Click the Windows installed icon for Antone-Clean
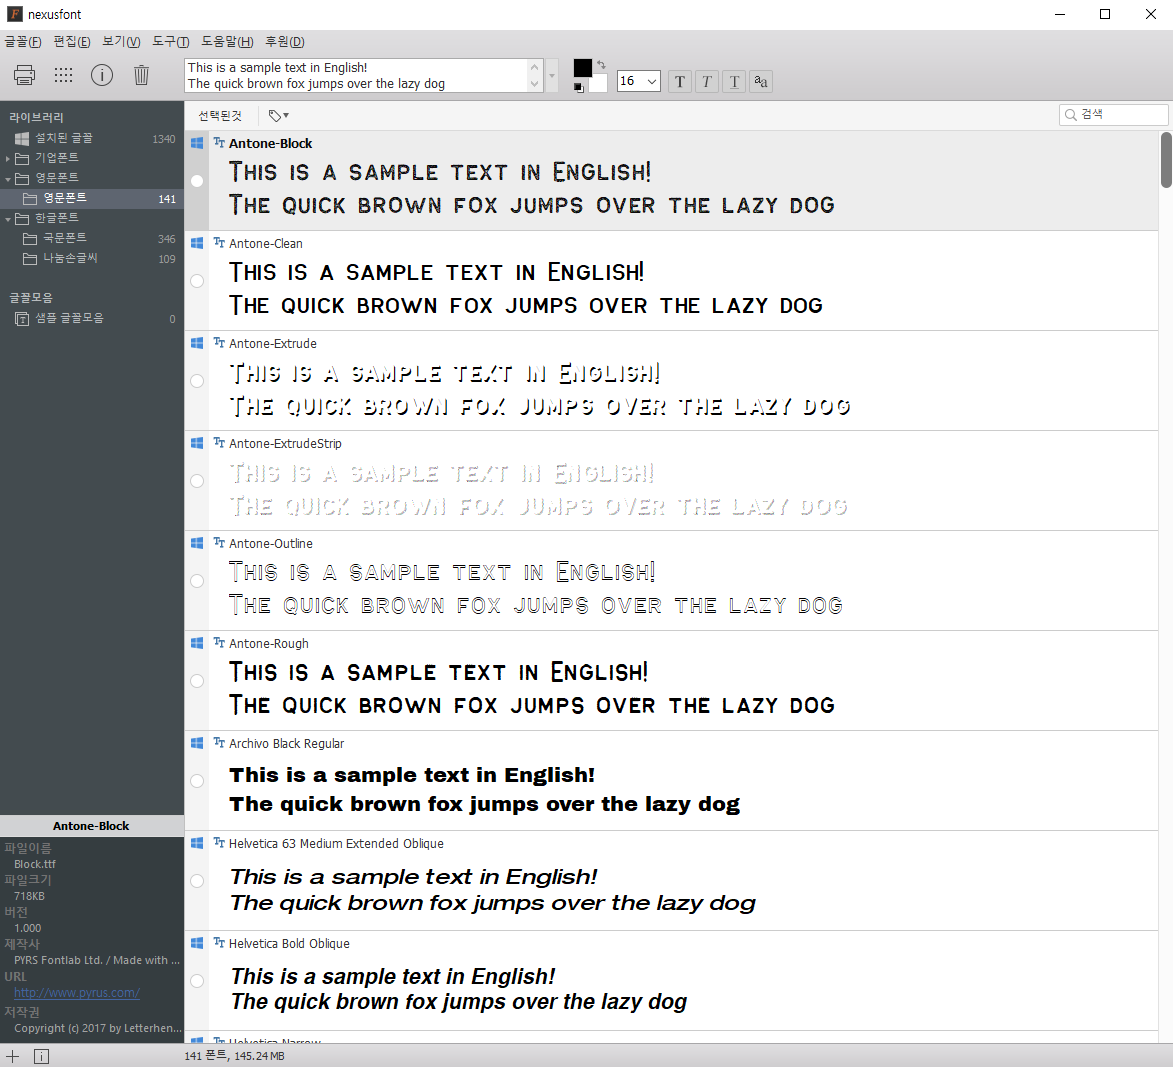 click(x=197, y=243)
